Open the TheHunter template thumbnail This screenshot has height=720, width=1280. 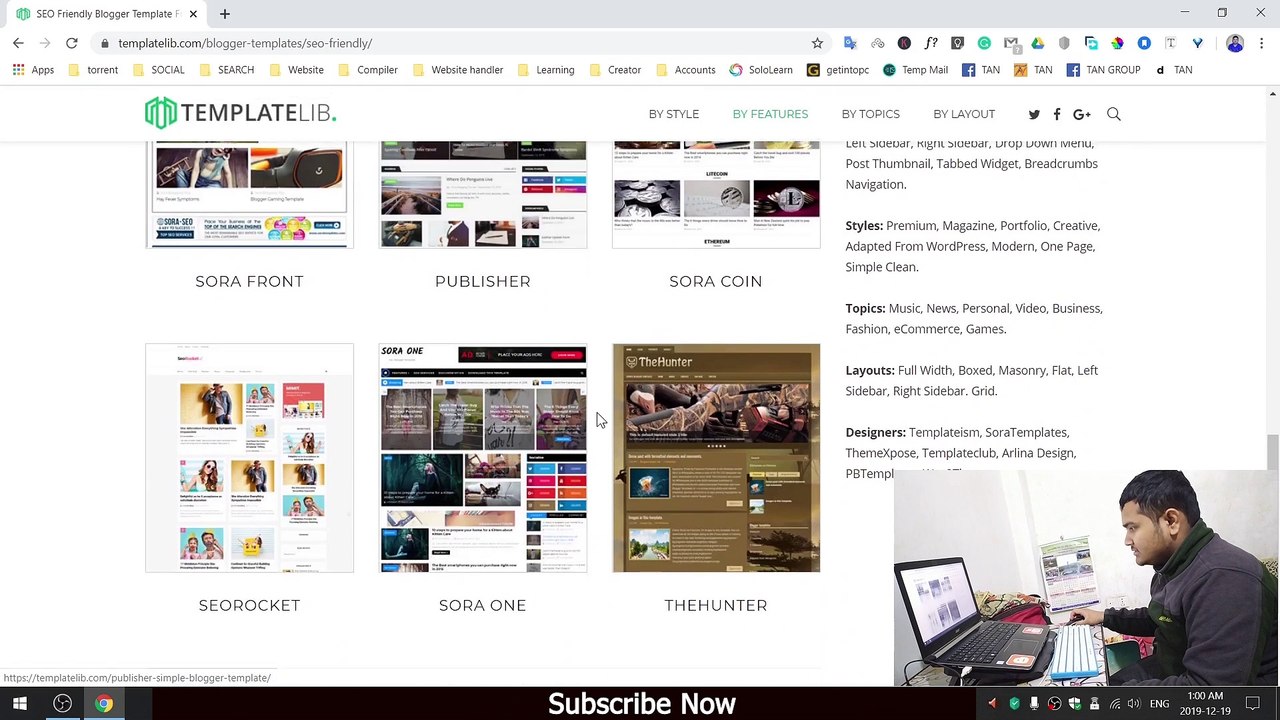pos(716,458)
